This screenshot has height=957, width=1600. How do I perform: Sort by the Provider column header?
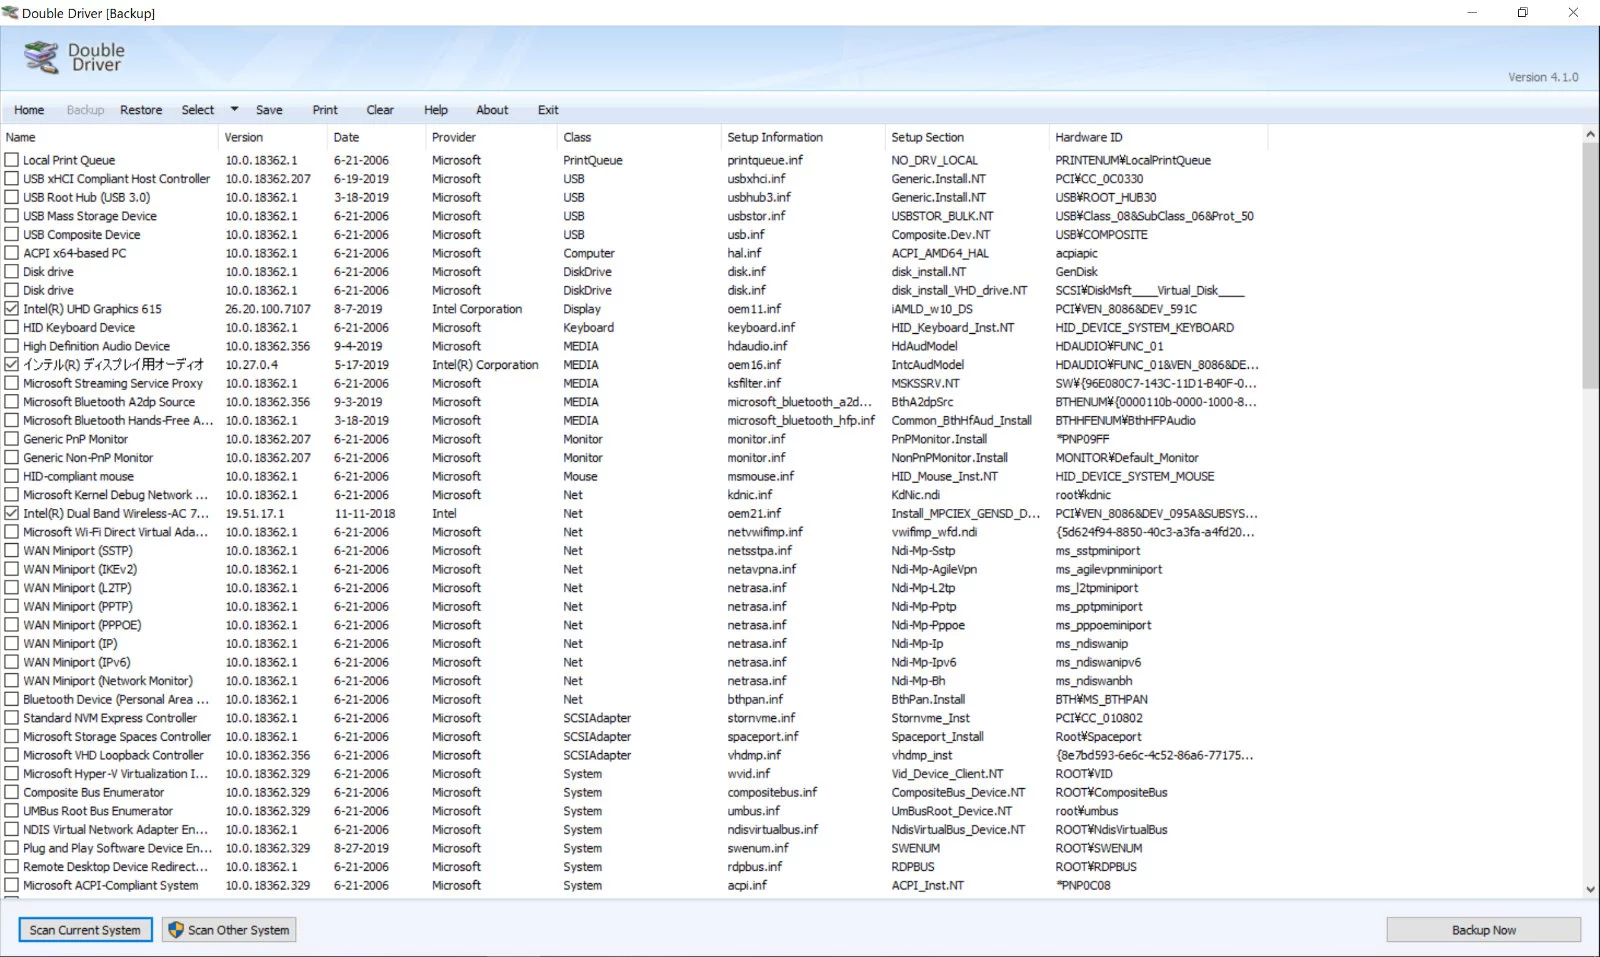click(492, 137)
